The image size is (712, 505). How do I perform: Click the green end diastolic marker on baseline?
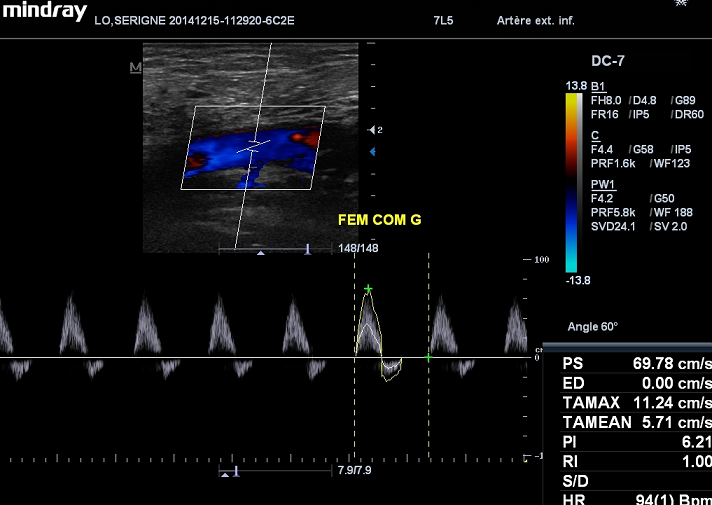(428, 357)
